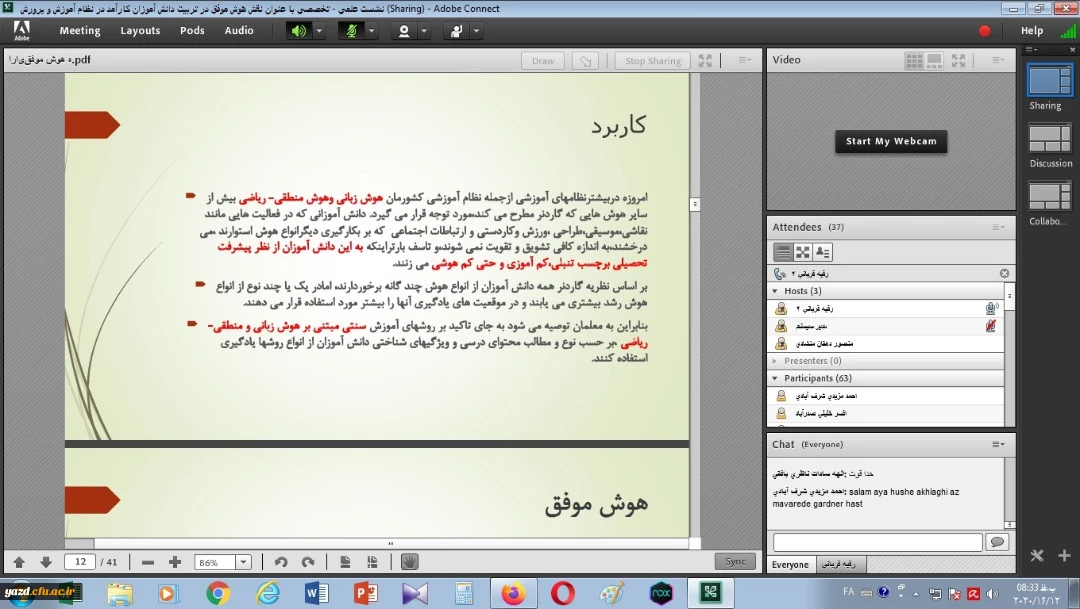The image size is (1080, 609).
Task: Go to next page with down arrow
Action: (45, 562)
